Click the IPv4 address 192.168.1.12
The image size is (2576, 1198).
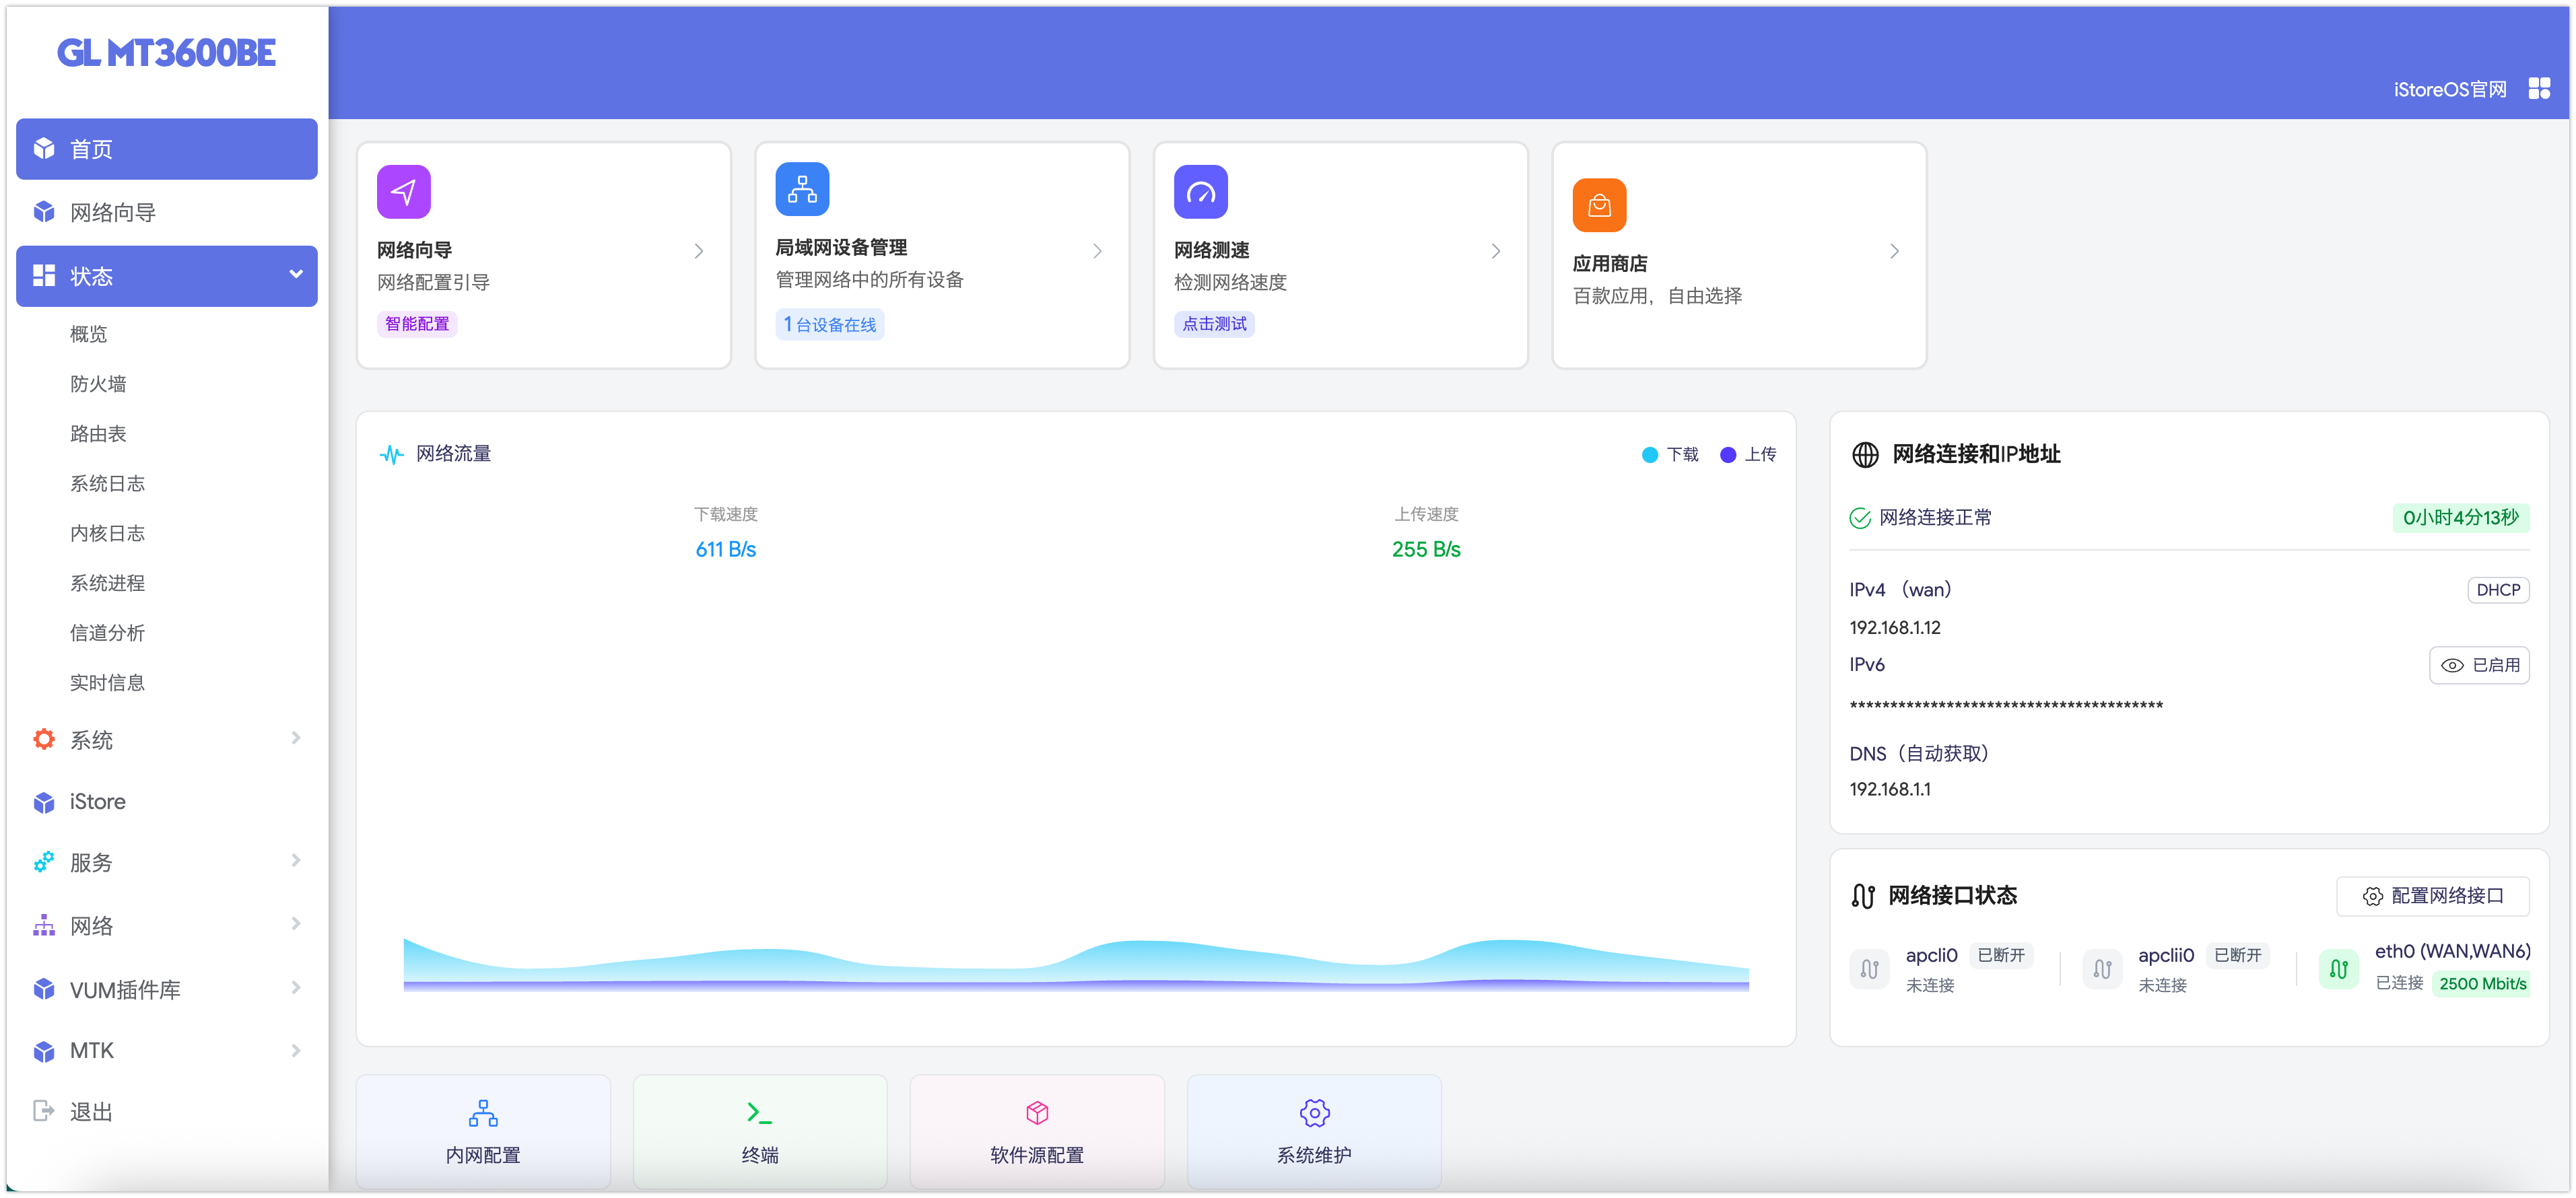pyautogui.click(x=1895, y=628)
